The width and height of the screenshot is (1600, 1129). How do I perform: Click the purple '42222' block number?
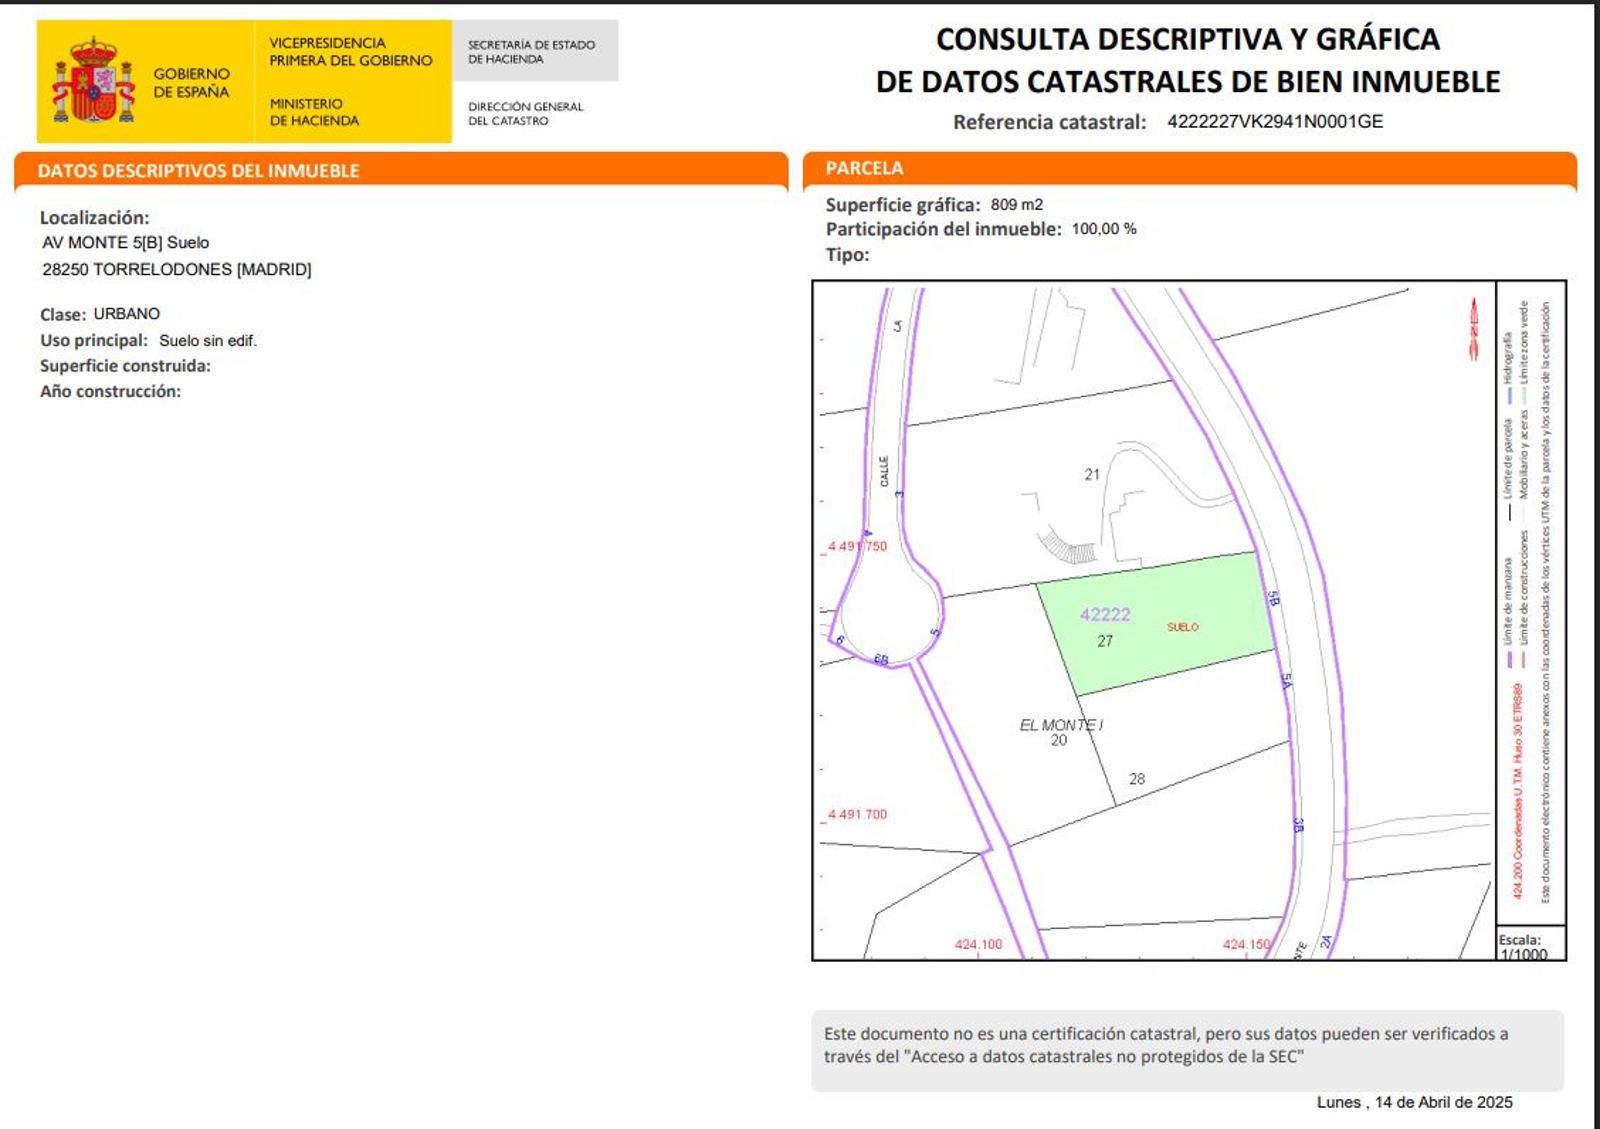pos(1105,614)
